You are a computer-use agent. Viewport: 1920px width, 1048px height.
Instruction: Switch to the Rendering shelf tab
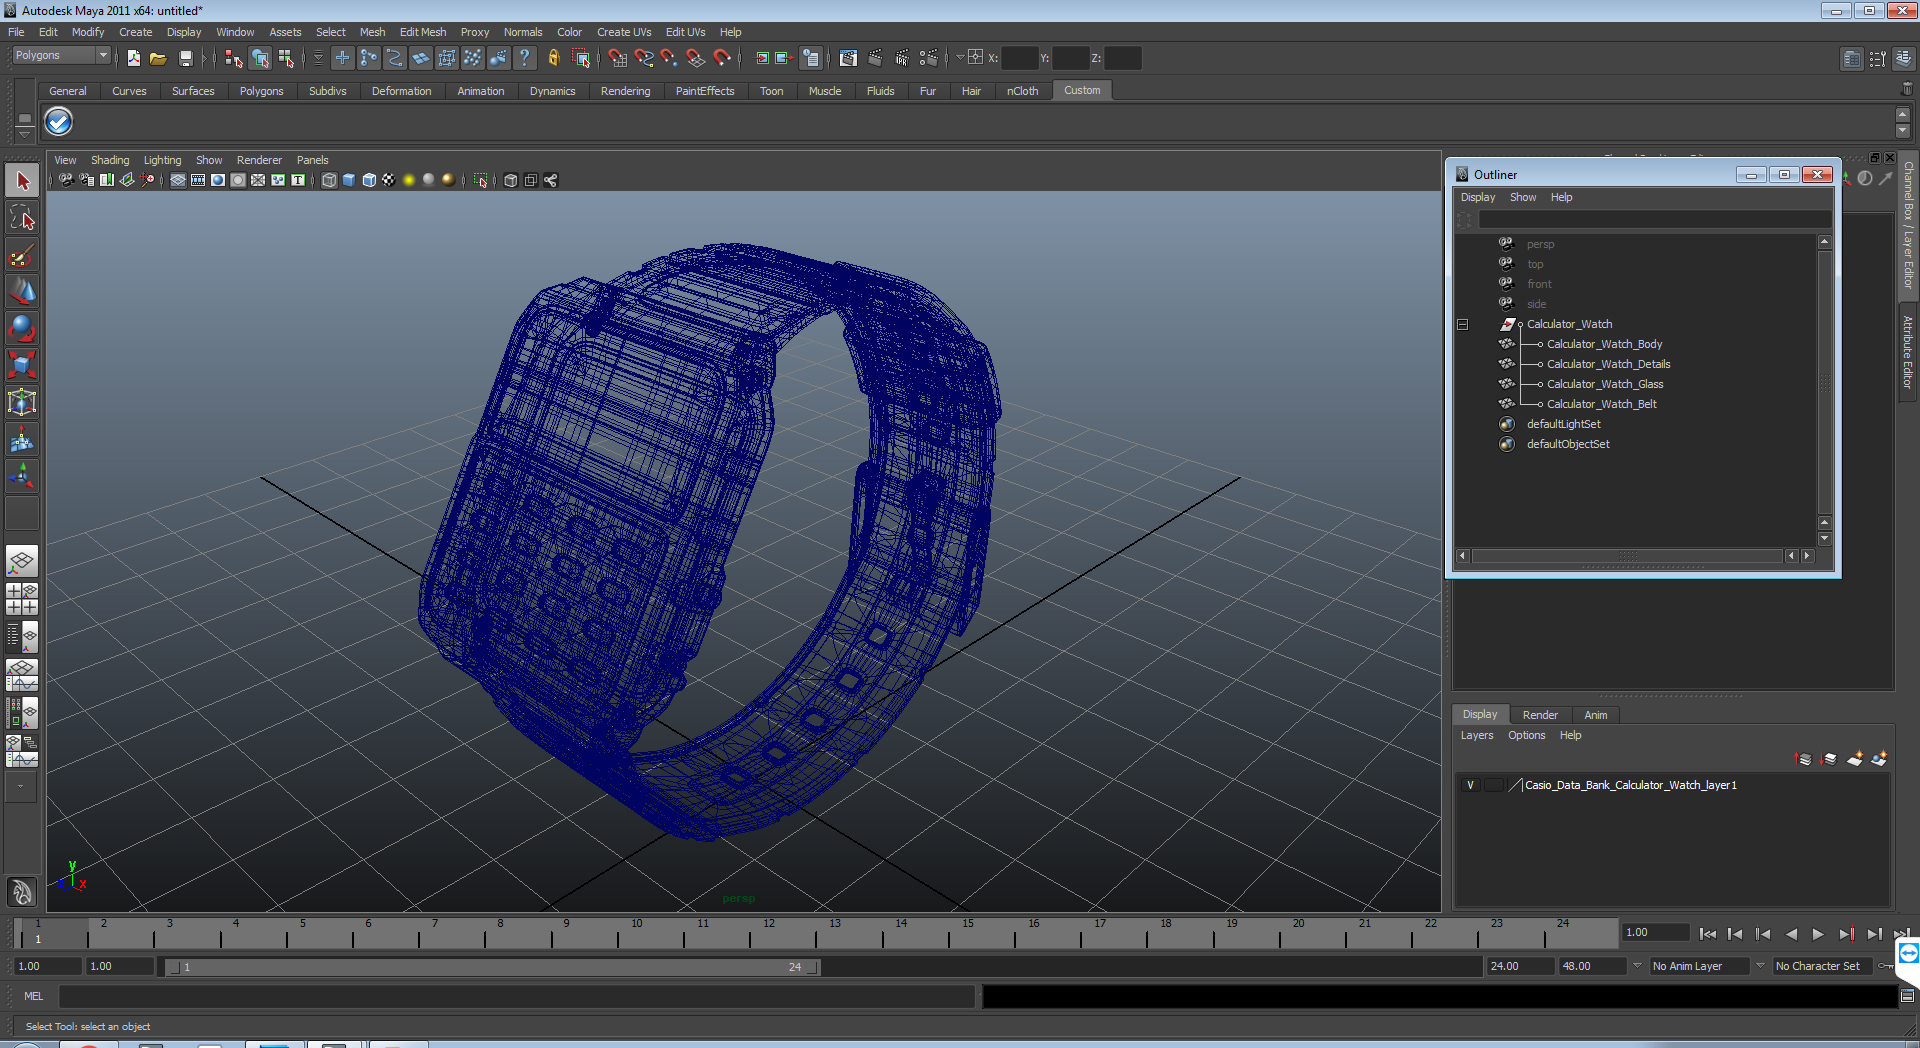(x=625, y=91)
